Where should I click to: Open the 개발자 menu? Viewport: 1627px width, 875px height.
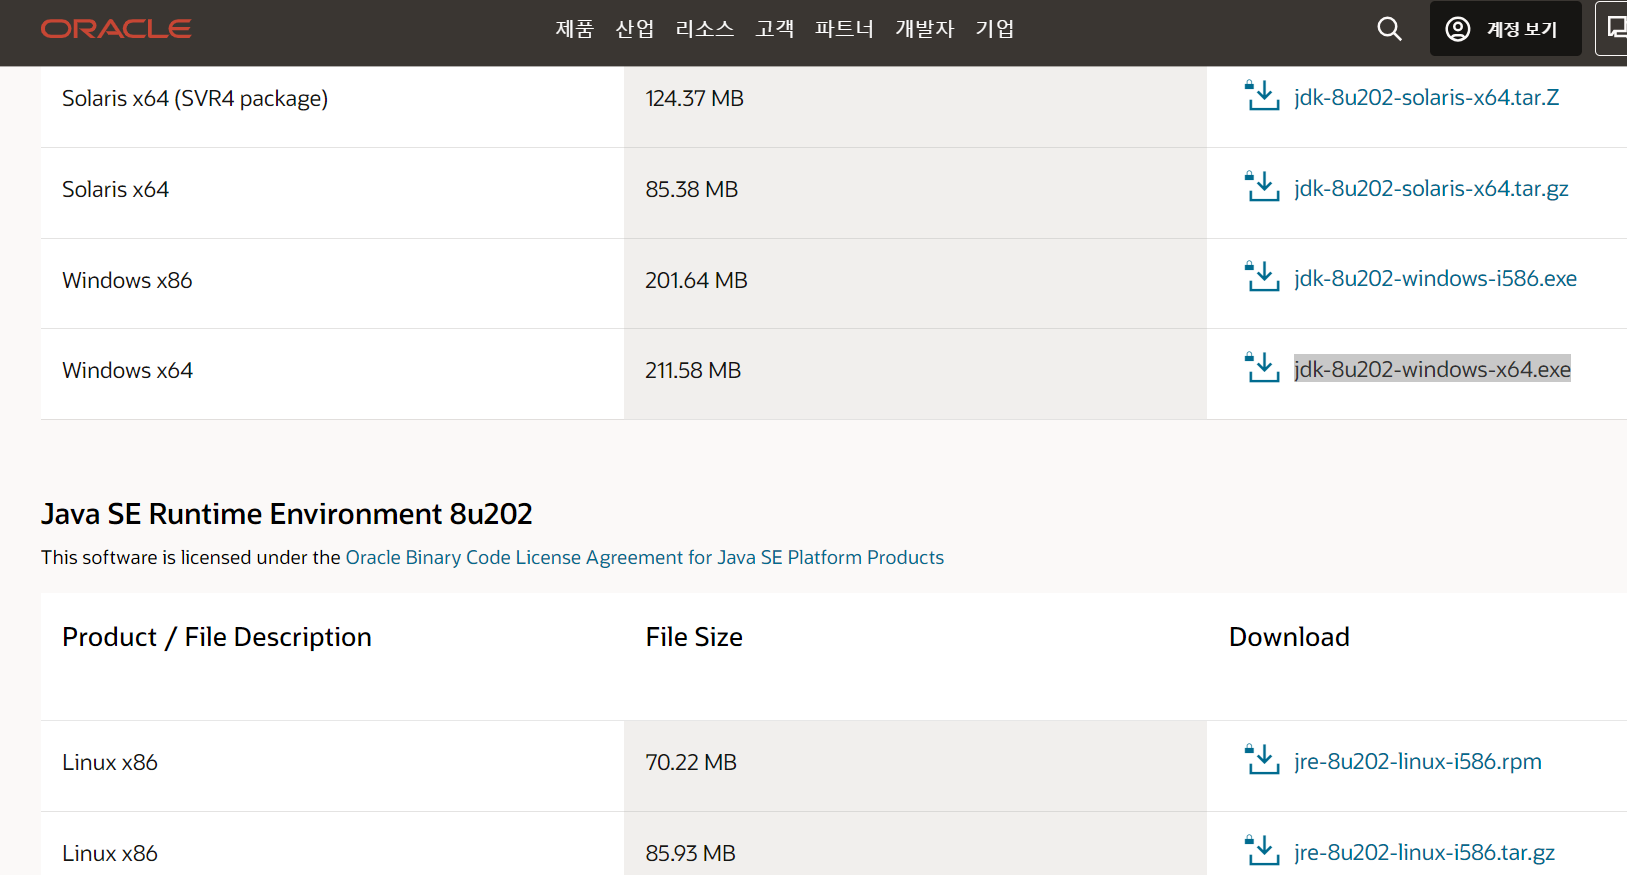(x=924, y=29)
